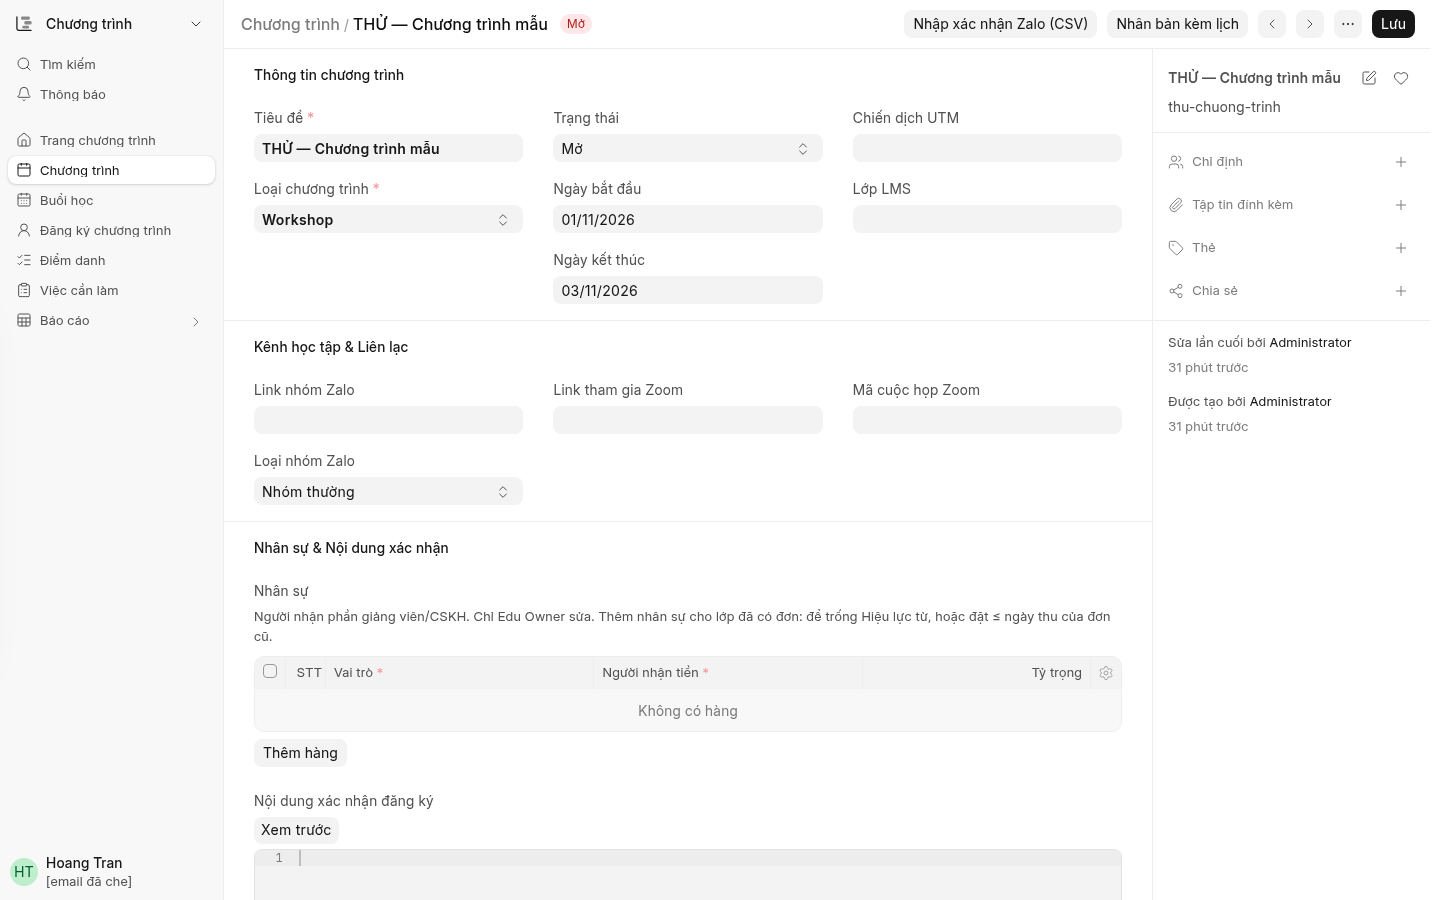
Task: Click the Mã cuộc họp Zoom field
Action: 987,420
